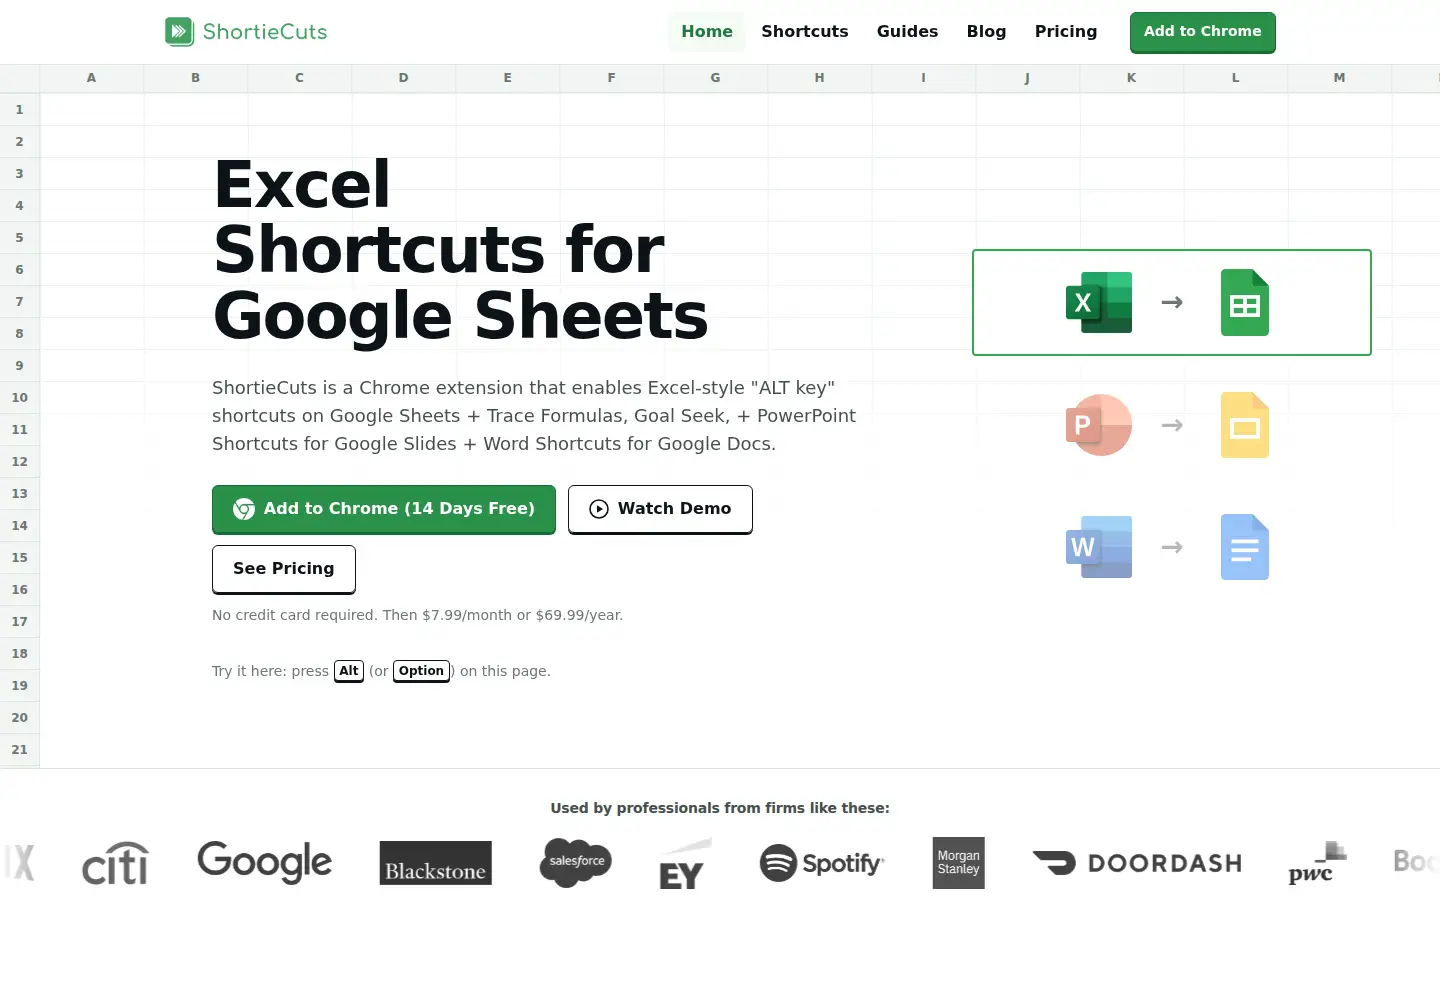The height and width of the screenshot is (1000, 1440).
Task: Select column header A
Action: pyautogui.click(x=92, y=78)
